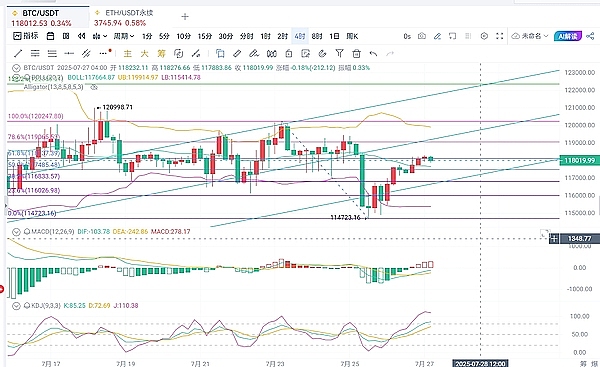Select the brush pen drawing tool
The width and height of the screenshot is (600, 367).
[x=254, y=54]
